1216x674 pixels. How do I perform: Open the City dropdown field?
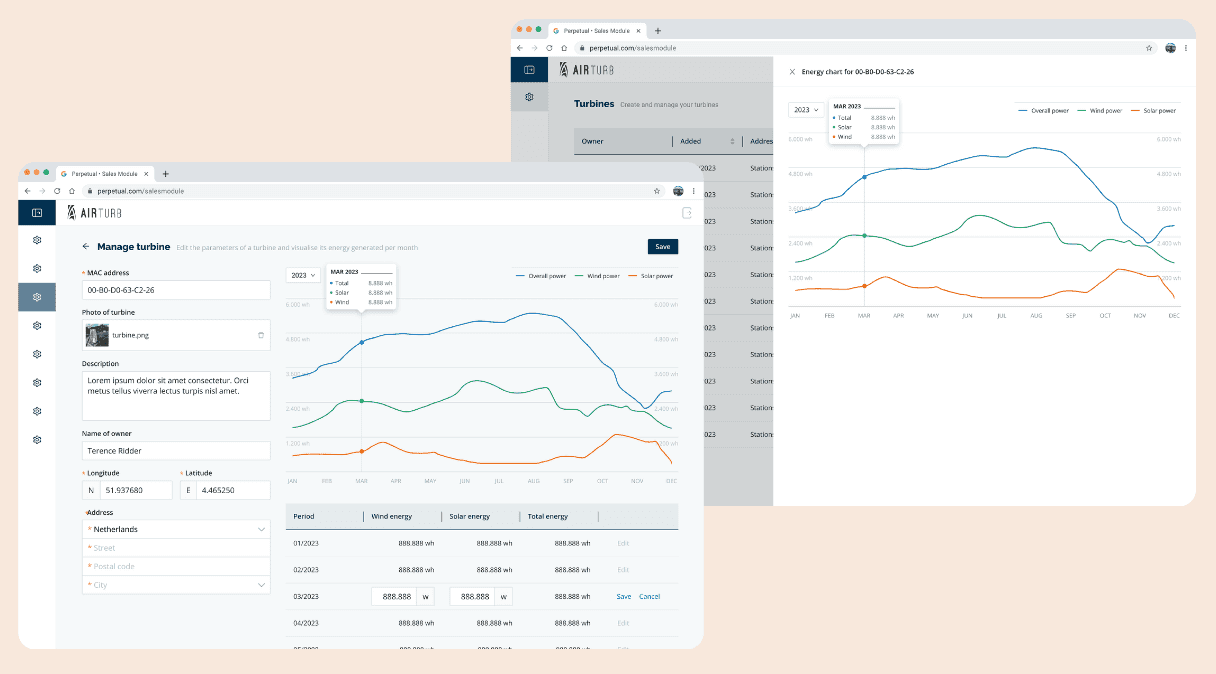(176, 585)
